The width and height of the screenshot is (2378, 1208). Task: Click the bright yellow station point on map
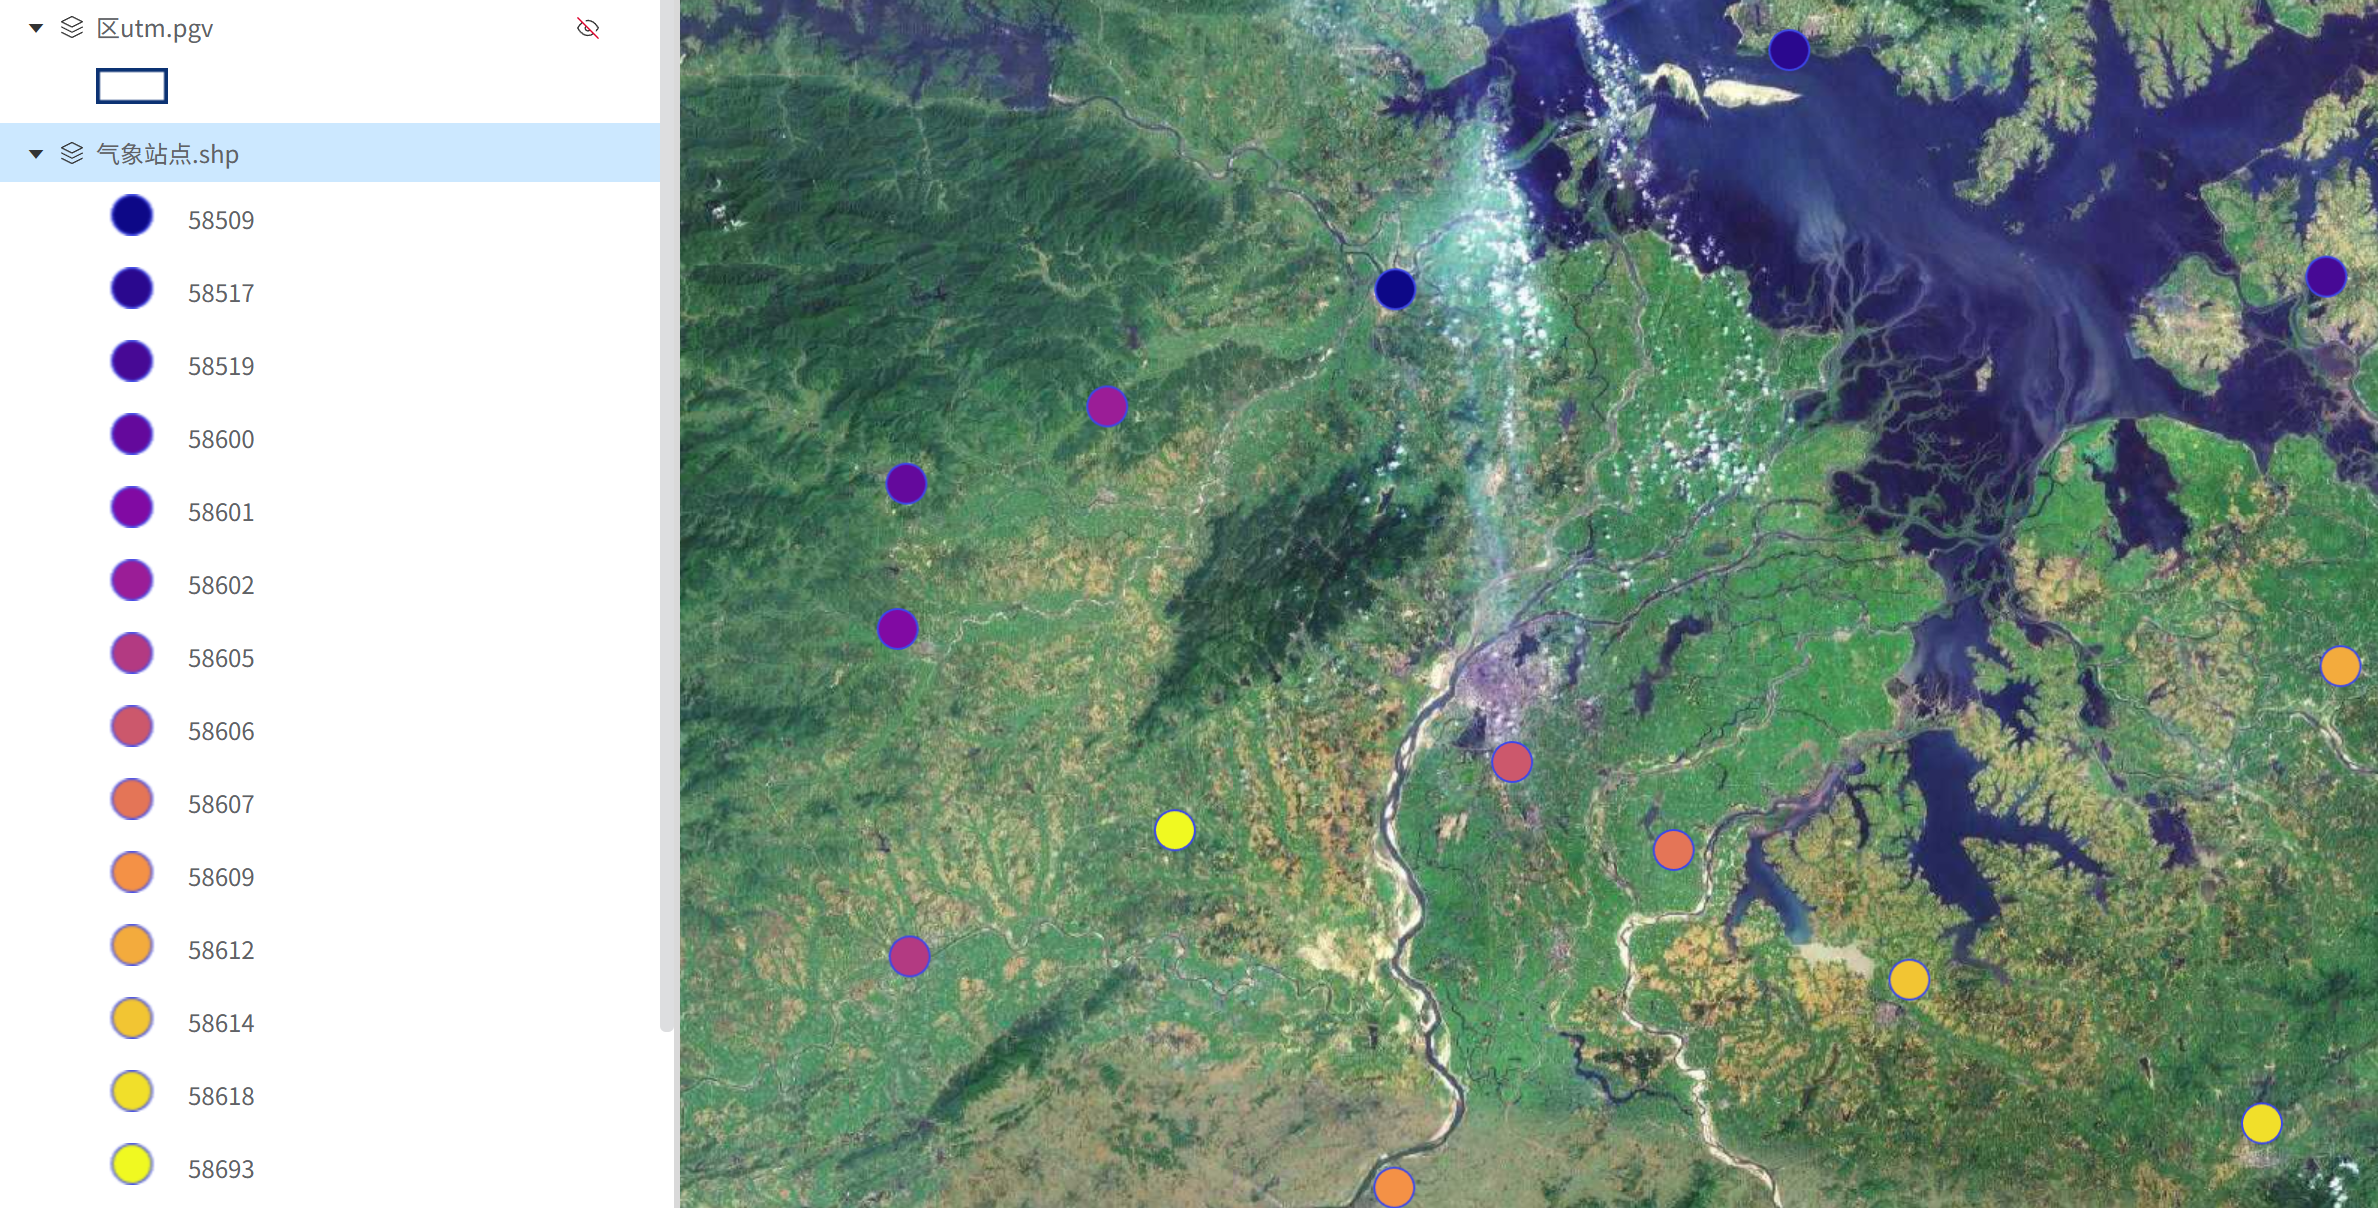tap(1174, 830)
